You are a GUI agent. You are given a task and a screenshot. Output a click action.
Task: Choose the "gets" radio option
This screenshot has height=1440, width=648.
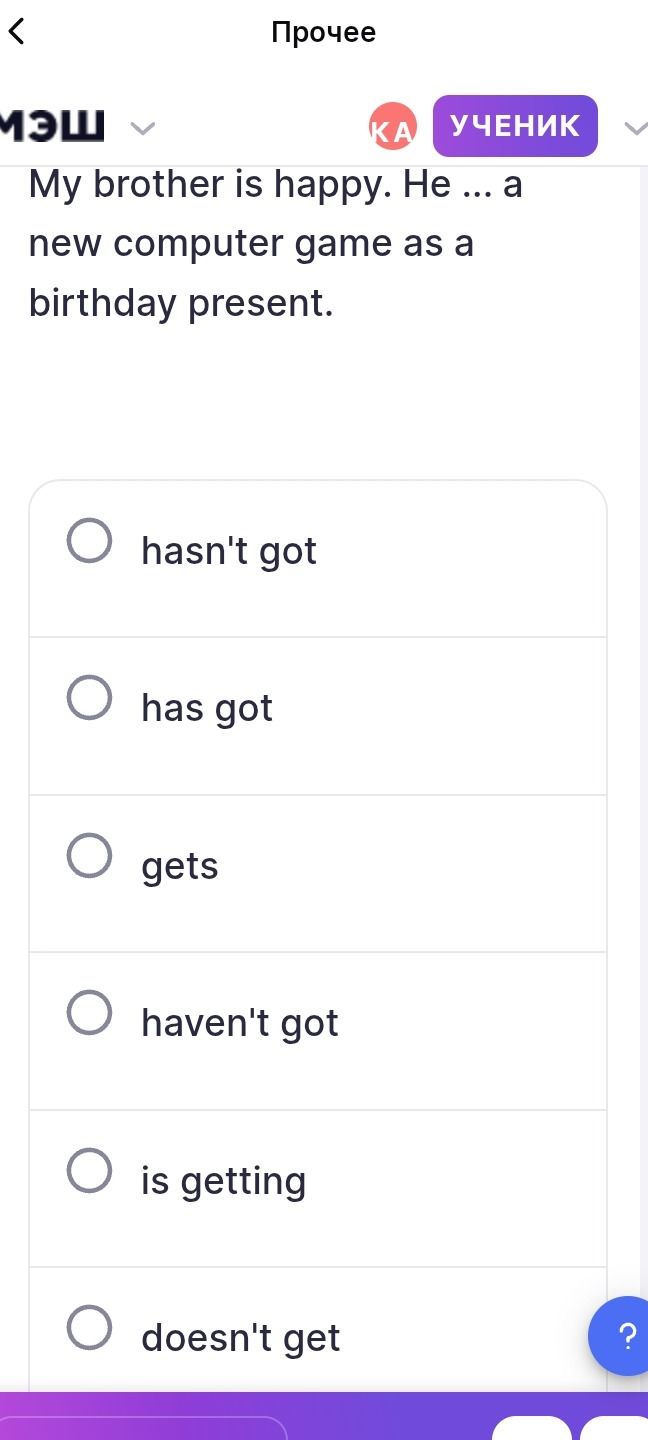coord(89,855)
